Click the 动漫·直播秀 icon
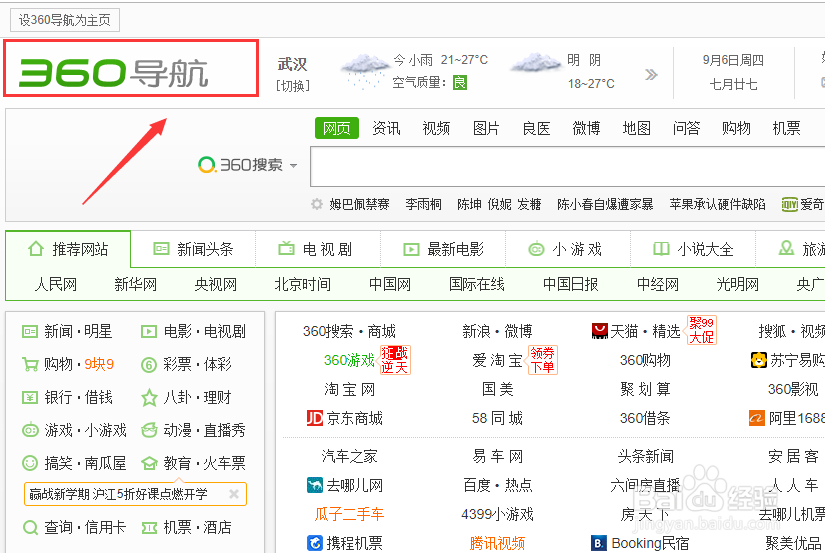Viewport: 825px width, 553px height. [x=149, y=430]
